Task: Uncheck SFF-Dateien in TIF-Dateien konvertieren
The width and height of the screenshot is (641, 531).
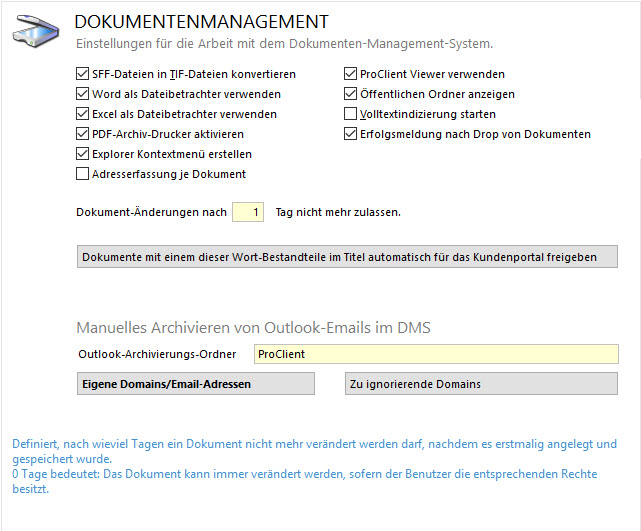Action: click(83, 74)
